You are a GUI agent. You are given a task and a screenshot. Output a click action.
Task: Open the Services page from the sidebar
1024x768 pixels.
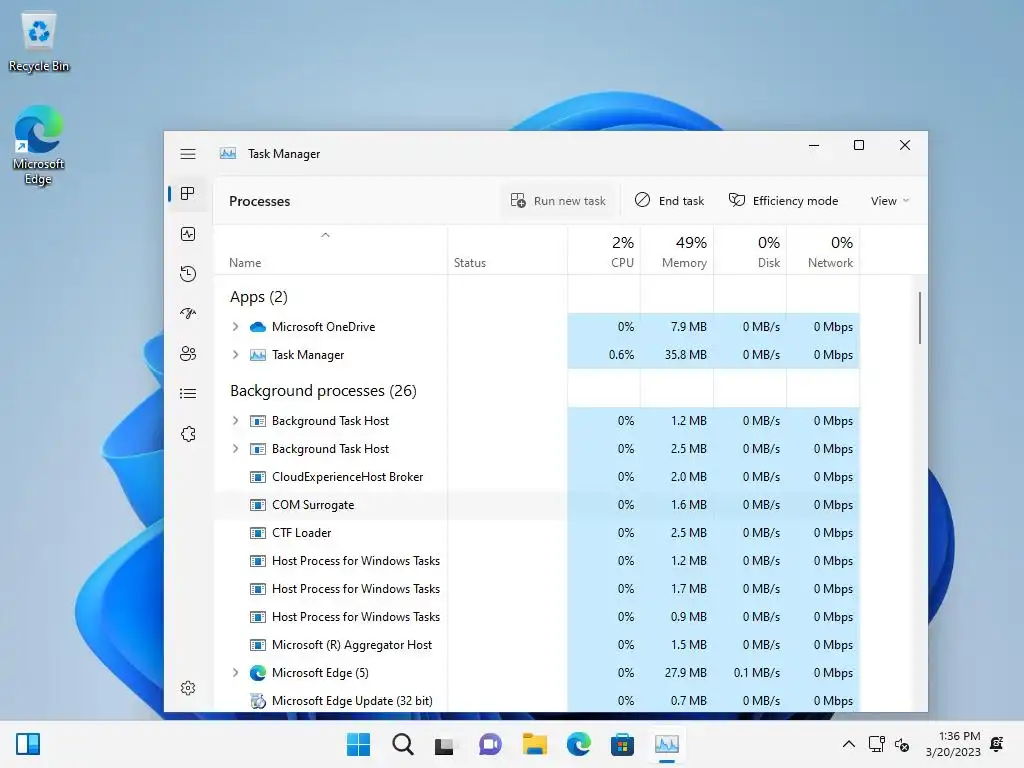pyautogui.click(x=188, y=434)
